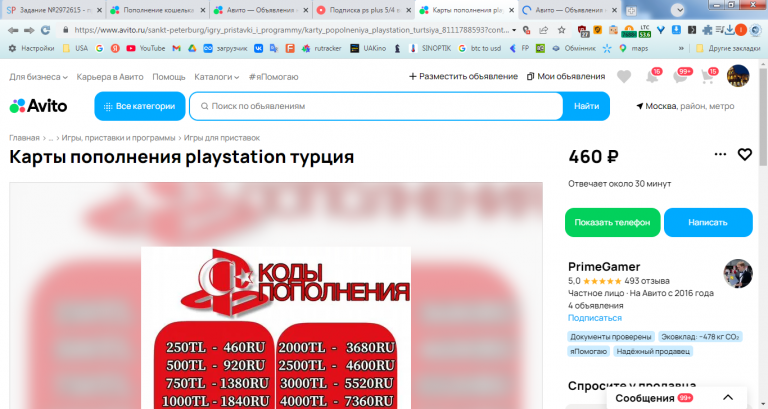This screenshot has width=768, height=409.
Task: Open the maps bookmark
Action: click(x=634, y=48)
